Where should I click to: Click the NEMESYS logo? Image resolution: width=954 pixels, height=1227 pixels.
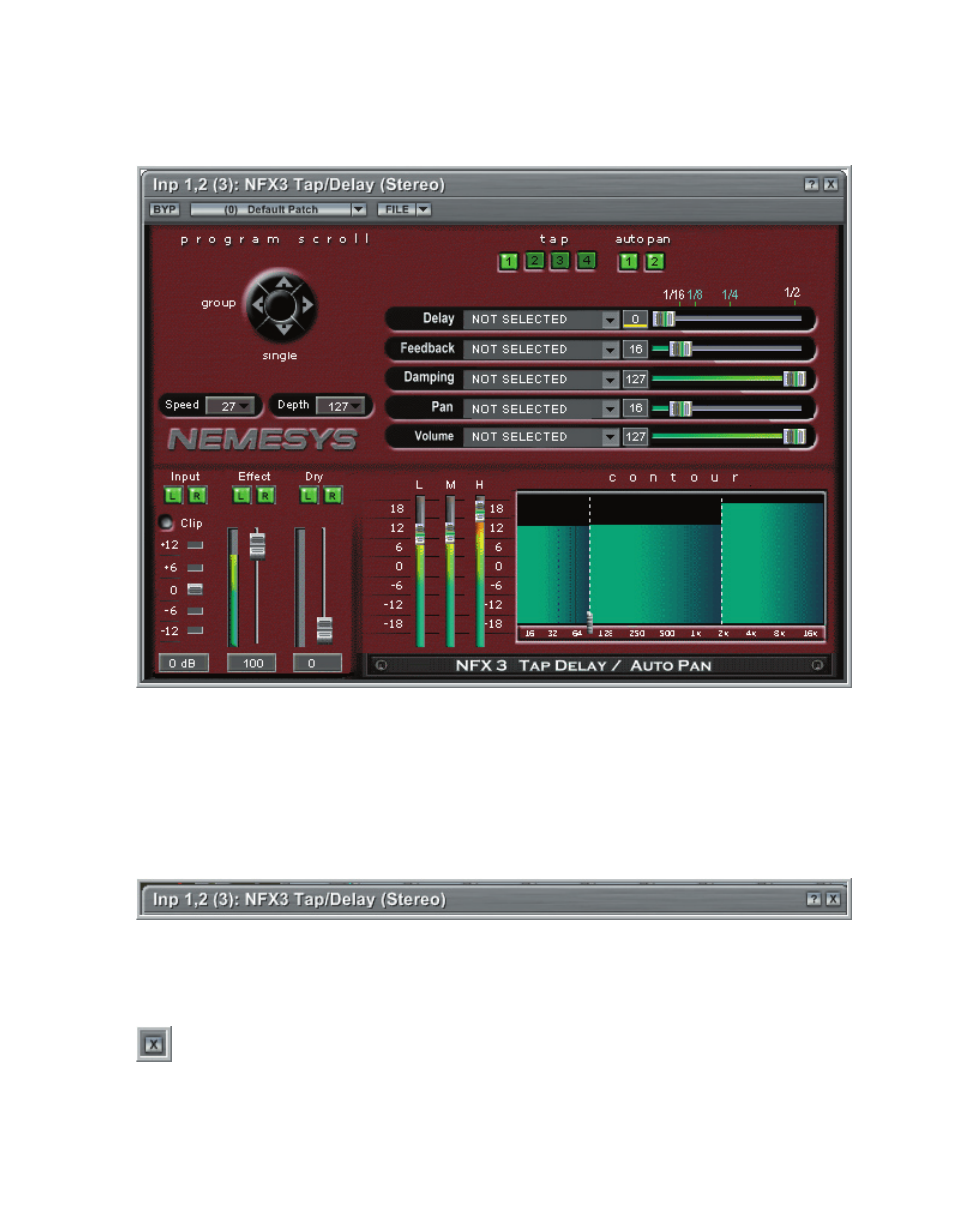(x=262, y=439)
